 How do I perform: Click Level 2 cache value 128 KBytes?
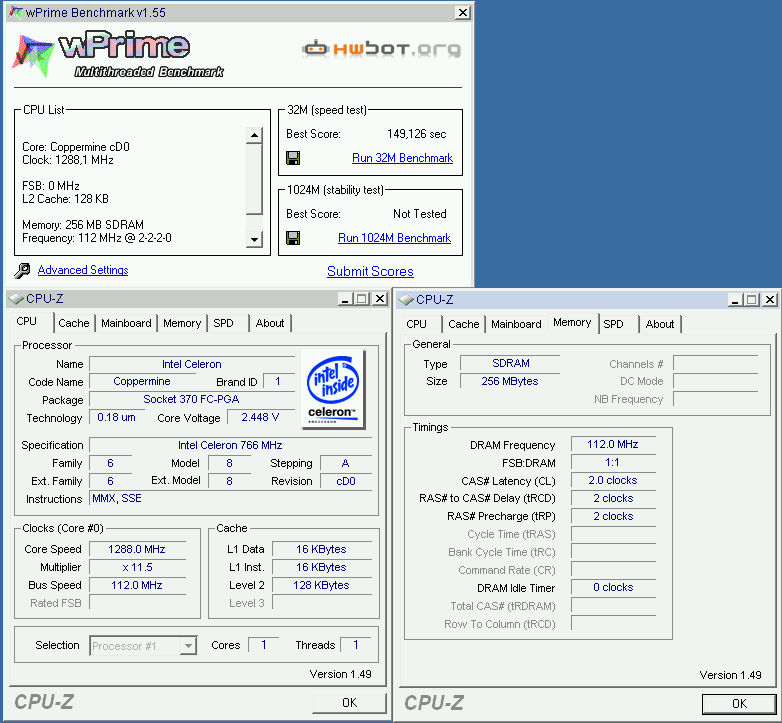[322, 585]
